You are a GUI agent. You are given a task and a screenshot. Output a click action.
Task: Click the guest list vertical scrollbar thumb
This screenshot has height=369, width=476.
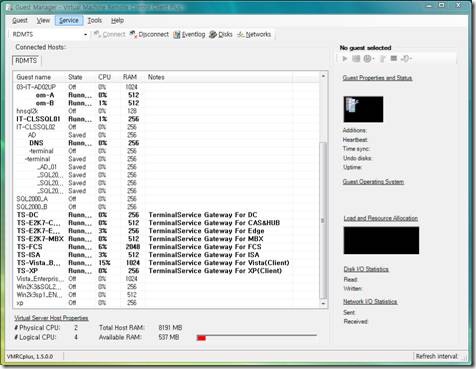(323, 220)
